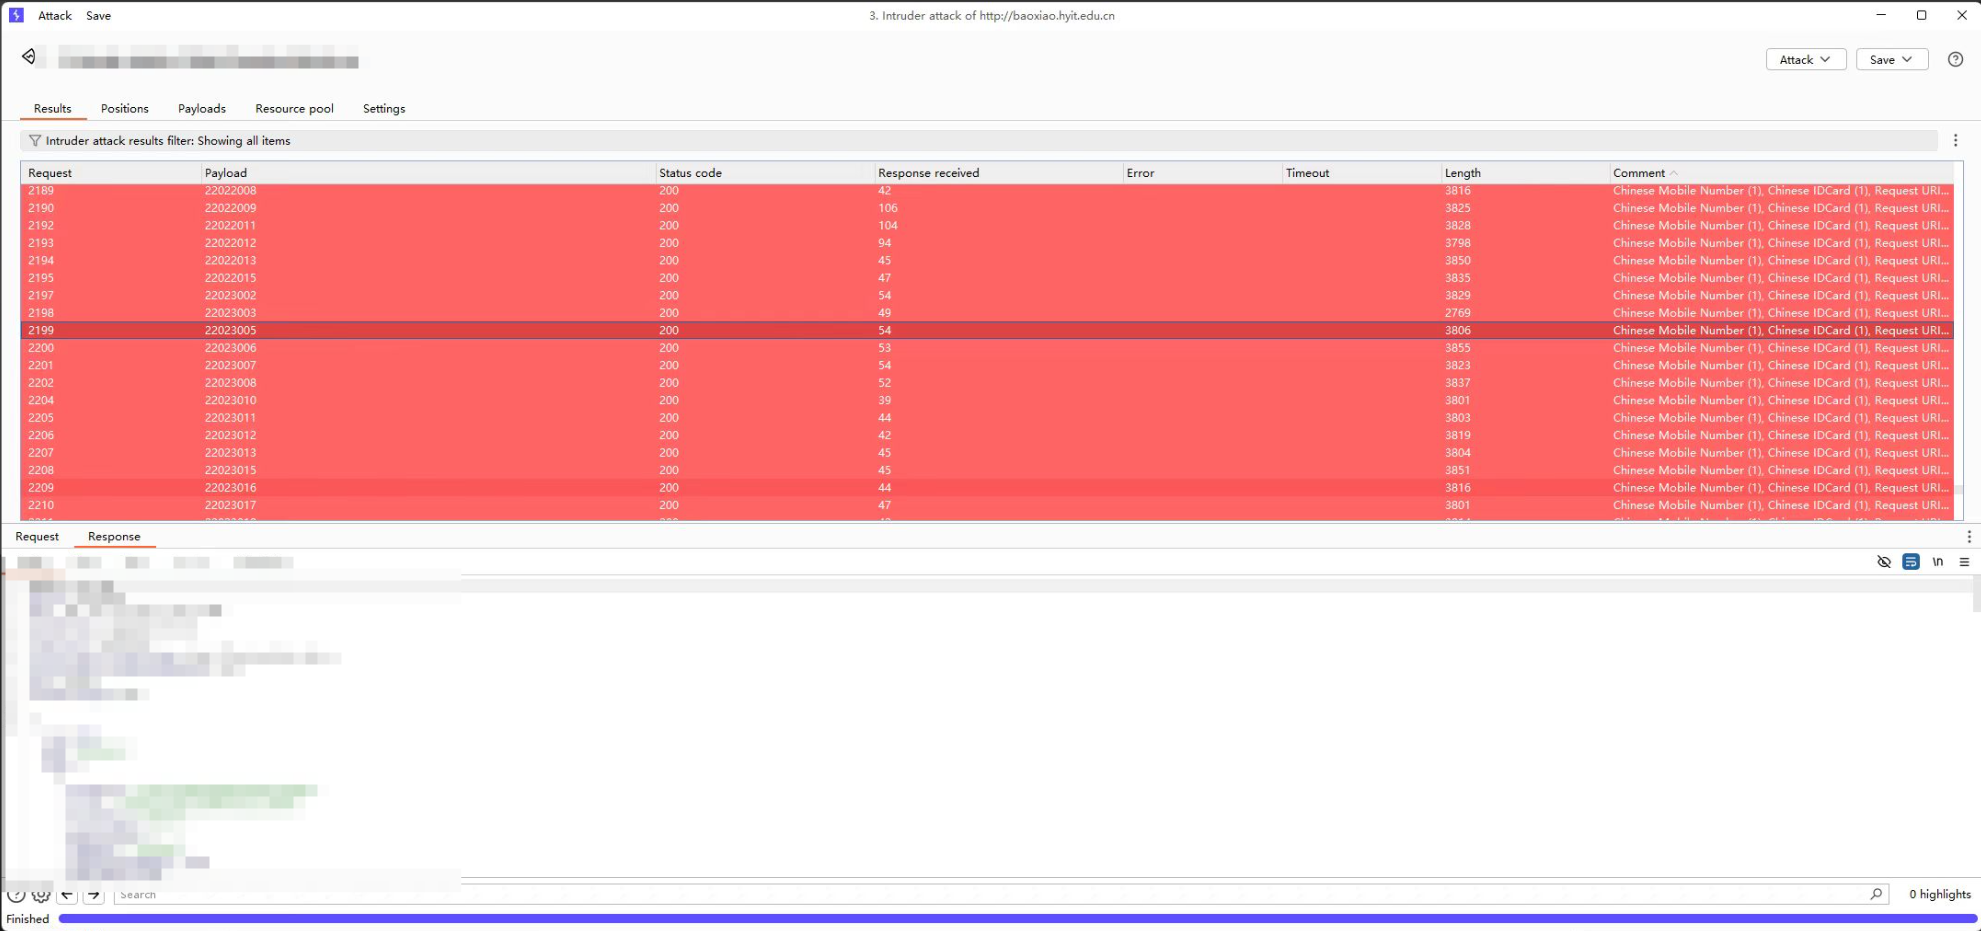Toggle show non-printable characters \n button
The width and height of the screenshot is (1981, 931).
pos(1938,562)
